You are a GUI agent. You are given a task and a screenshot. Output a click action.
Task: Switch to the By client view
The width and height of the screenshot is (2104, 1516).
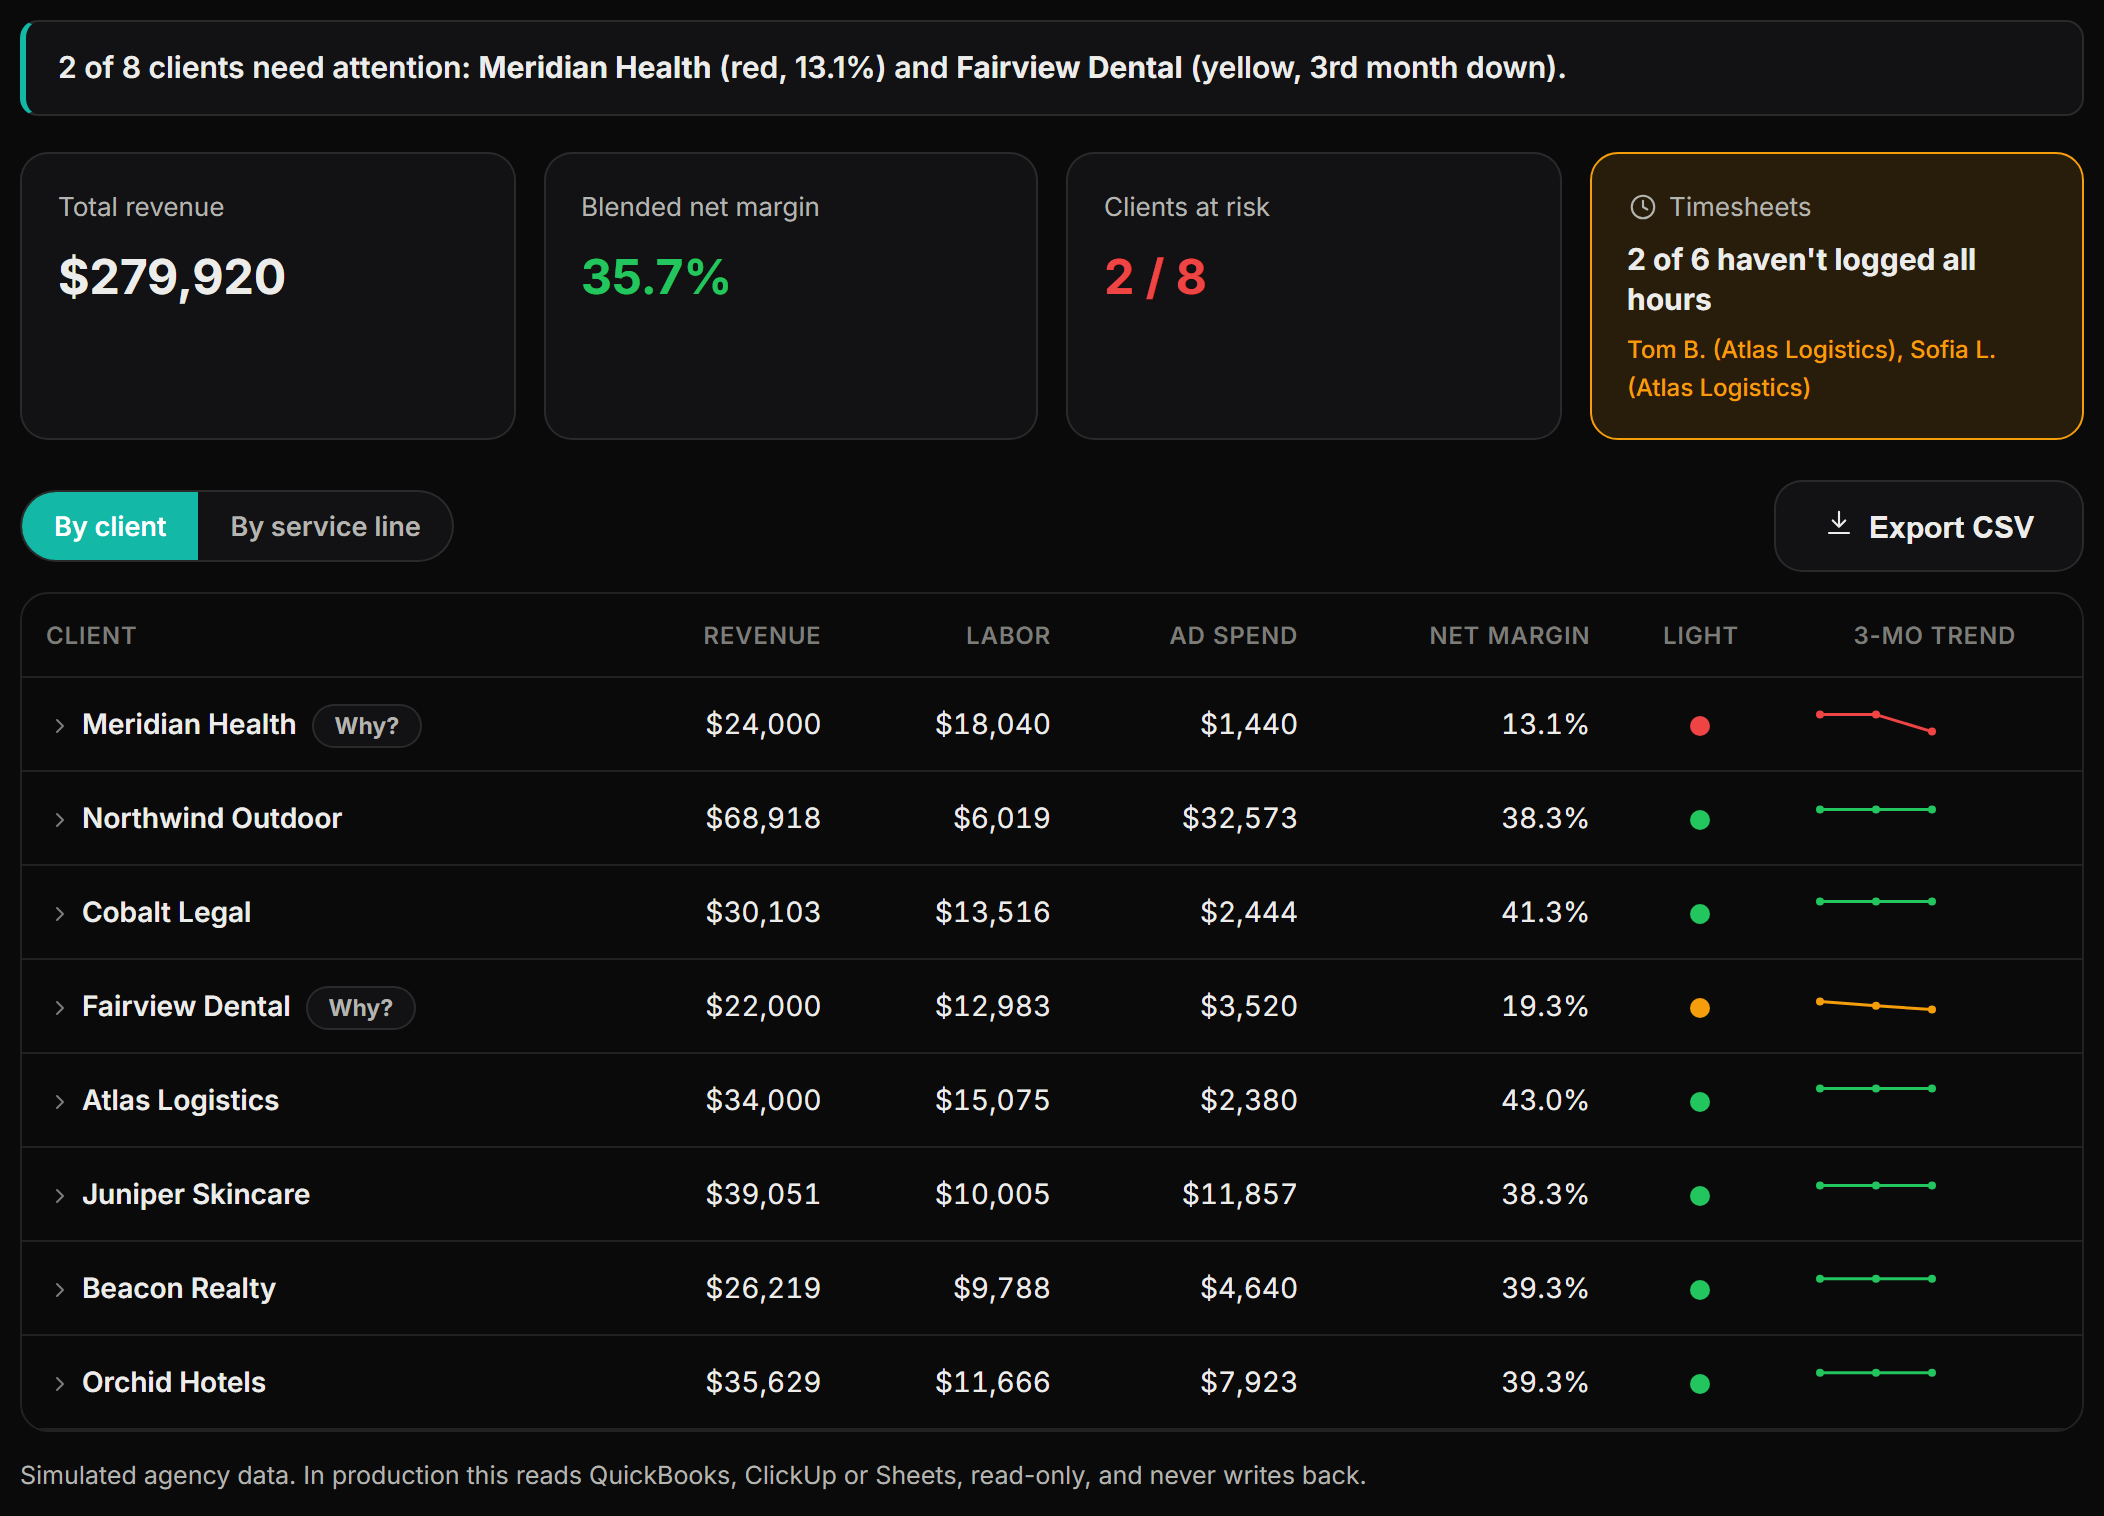click(x=110, y=526)
